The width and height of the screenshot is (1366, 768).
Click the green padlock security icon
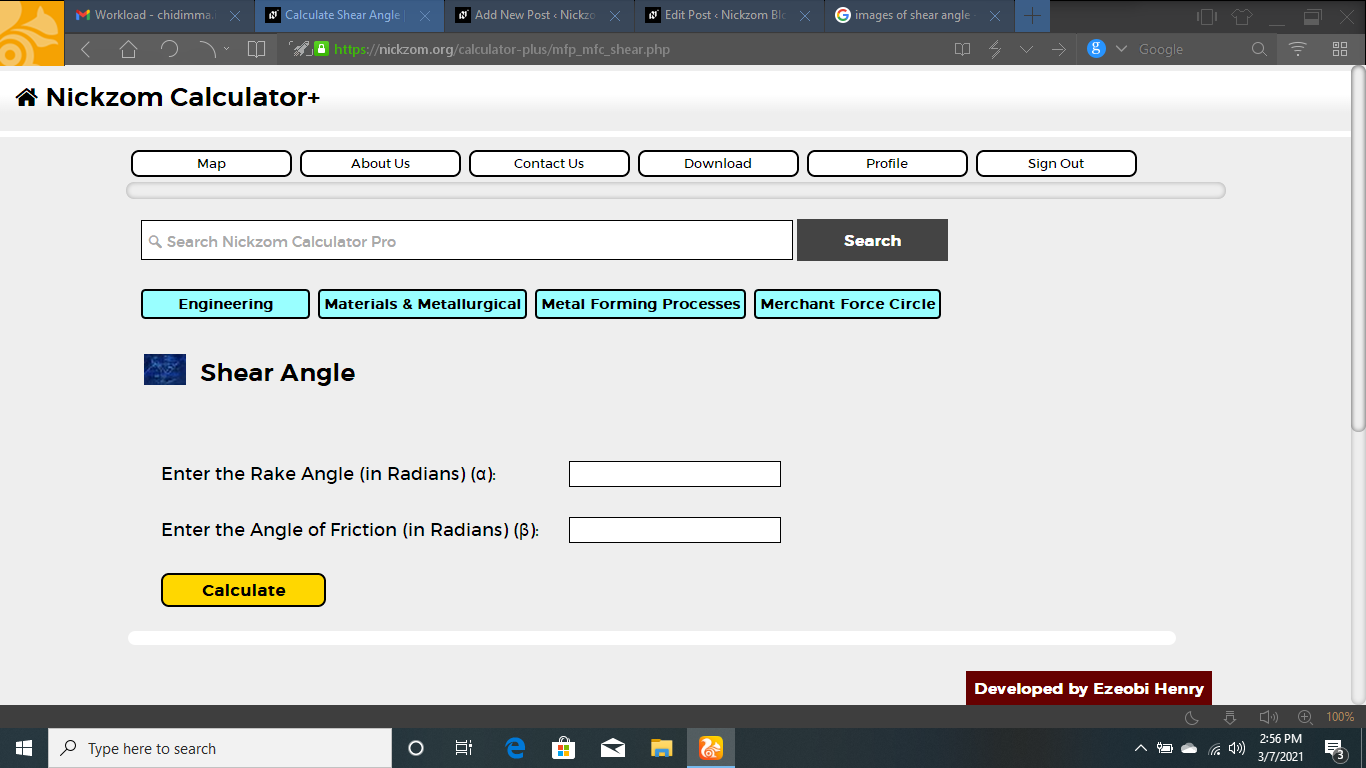[321, 48]
